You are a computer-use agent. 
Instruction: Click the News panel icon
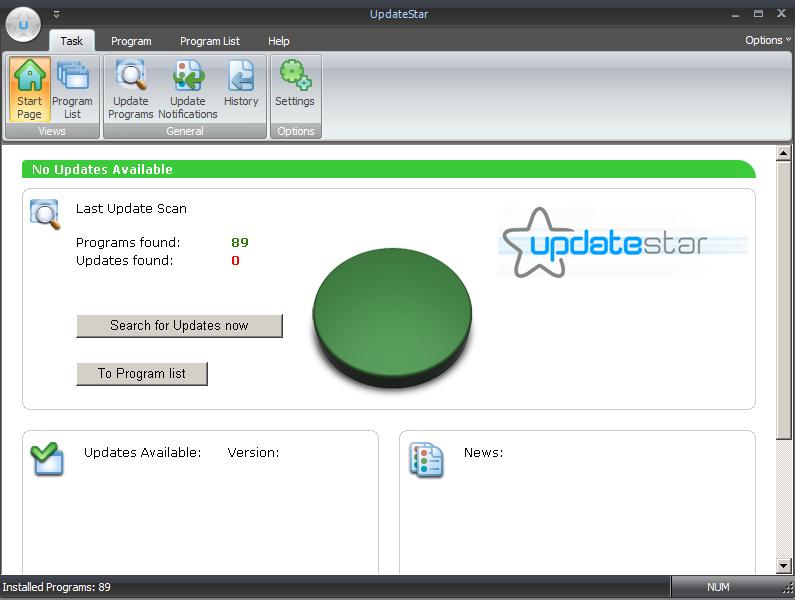pyautogui.click(x=426, y=459)
